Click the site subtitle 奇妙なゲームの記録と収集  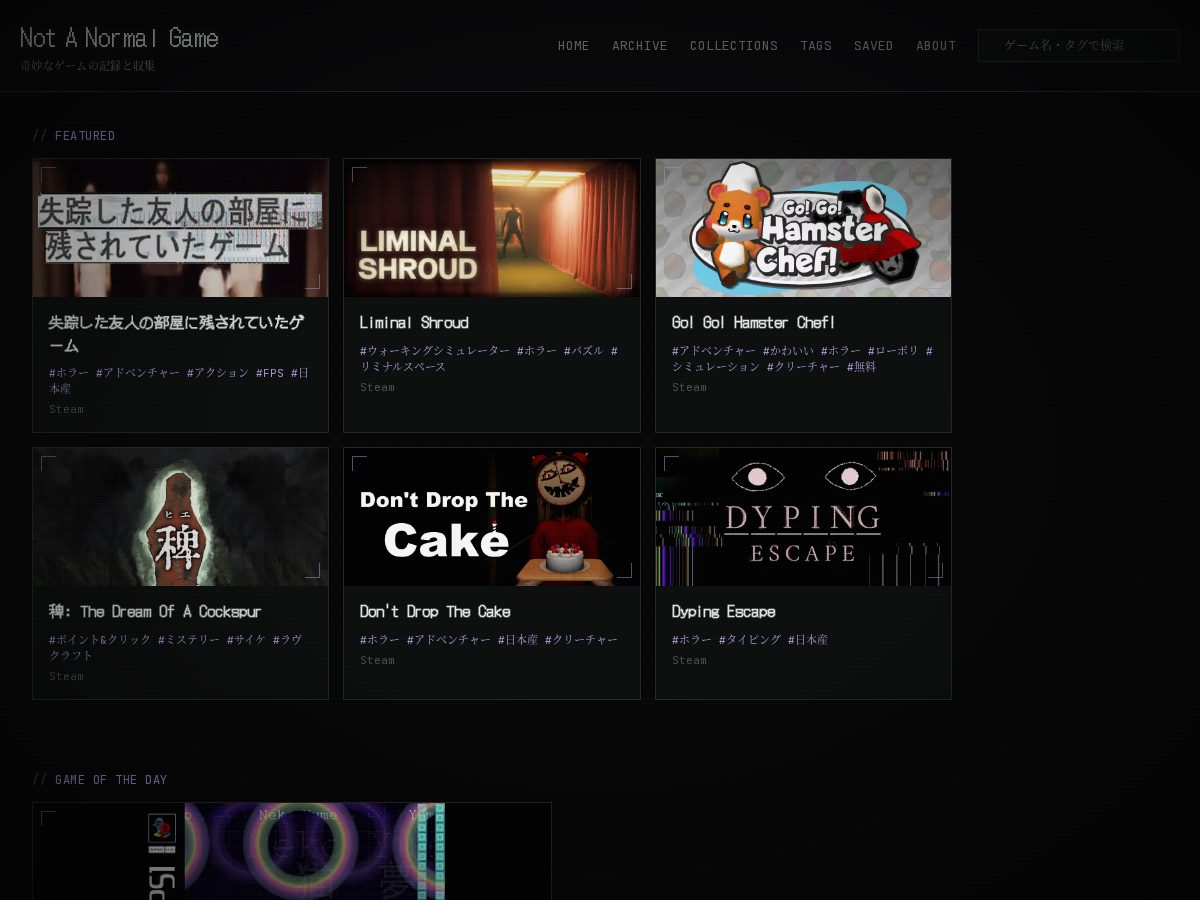point(88,66)
